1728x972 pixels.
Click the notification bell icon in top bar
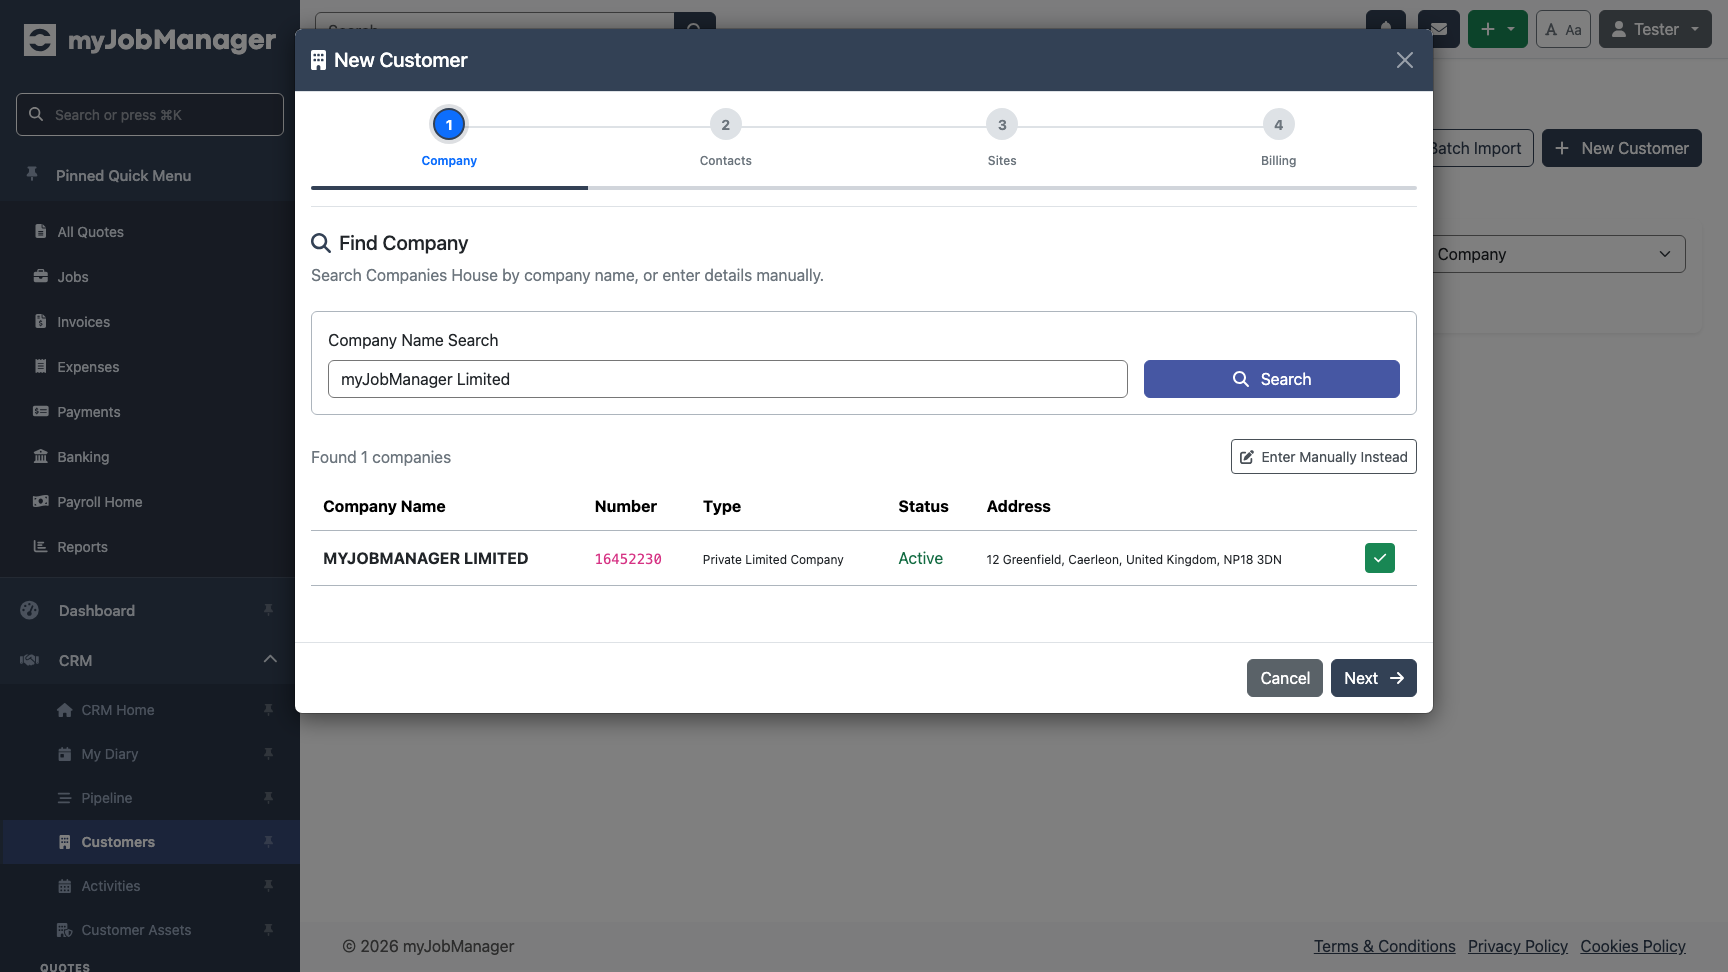[x=1386, y=29]
